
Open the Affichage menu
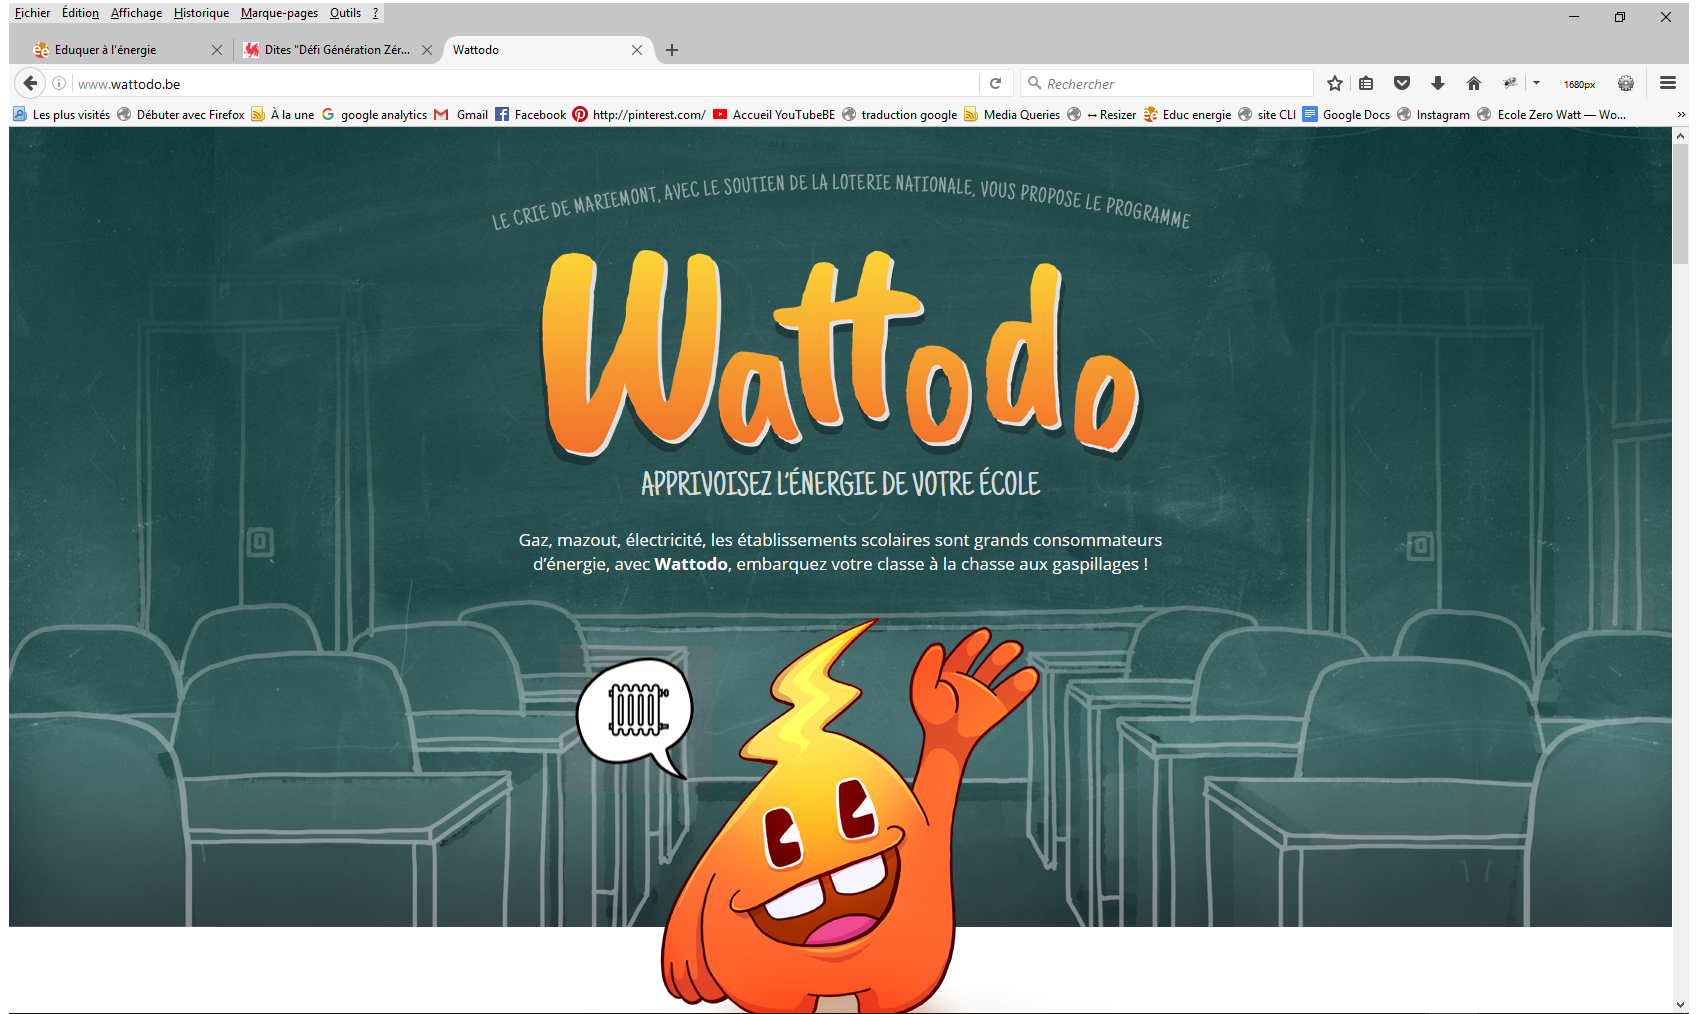[136, 13]
